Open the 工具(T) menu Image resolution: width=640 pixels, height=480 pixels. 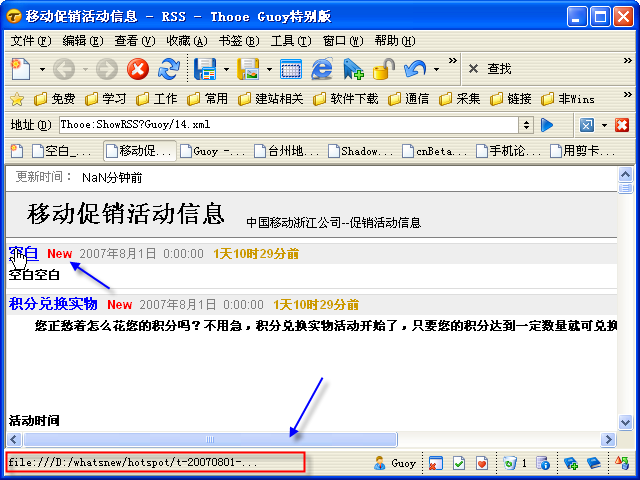click(291, 41)
